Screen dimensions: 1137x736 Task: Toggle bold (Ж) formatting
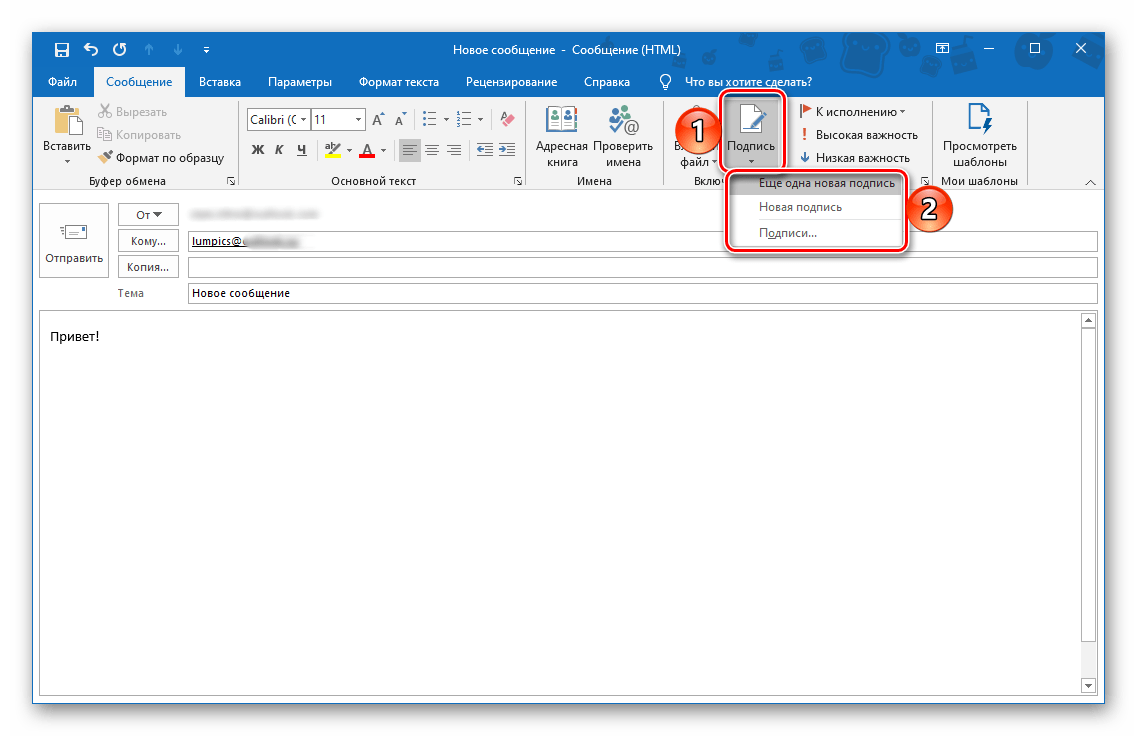tap(257, 150)
